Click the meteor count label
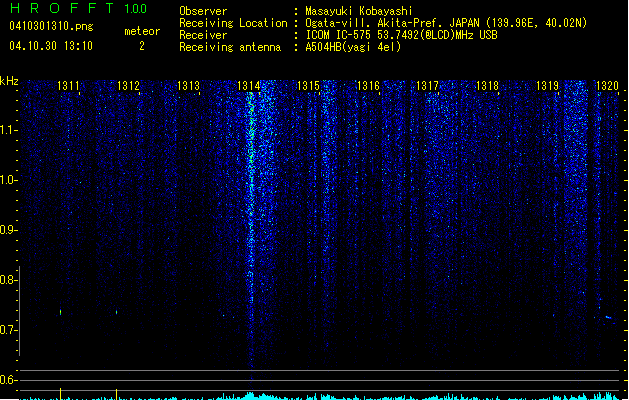Screen dimensions: 629x400 [142, 31]
